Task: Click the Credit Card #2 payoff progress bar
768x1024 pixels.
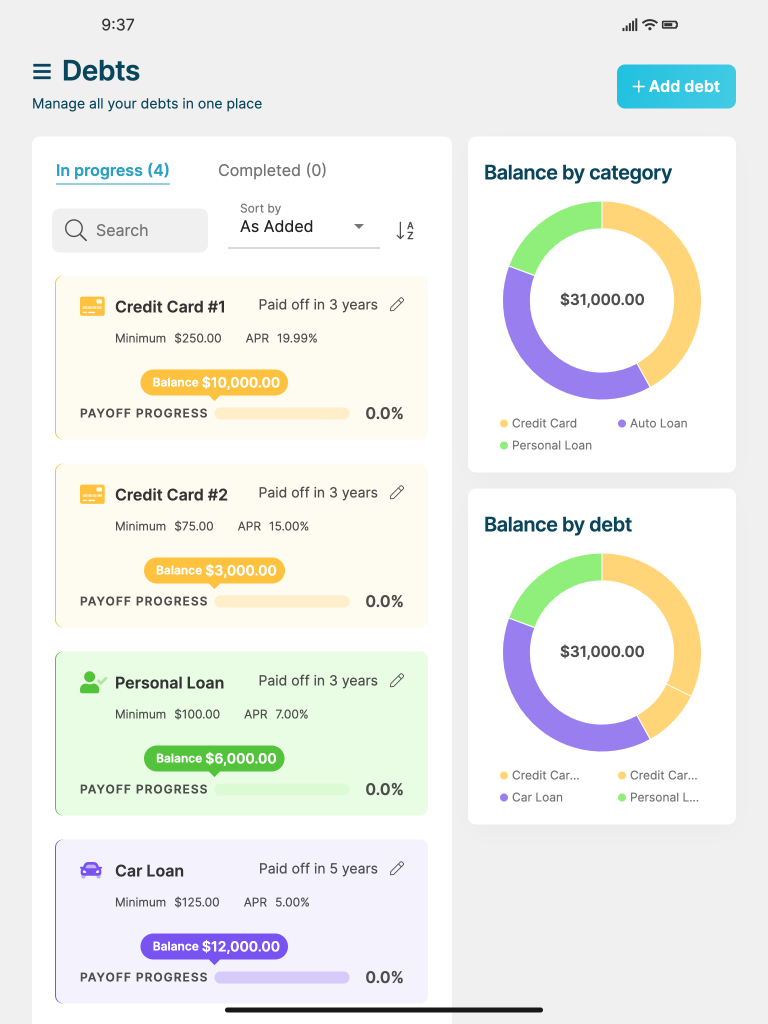Action: tap(282, 601)
